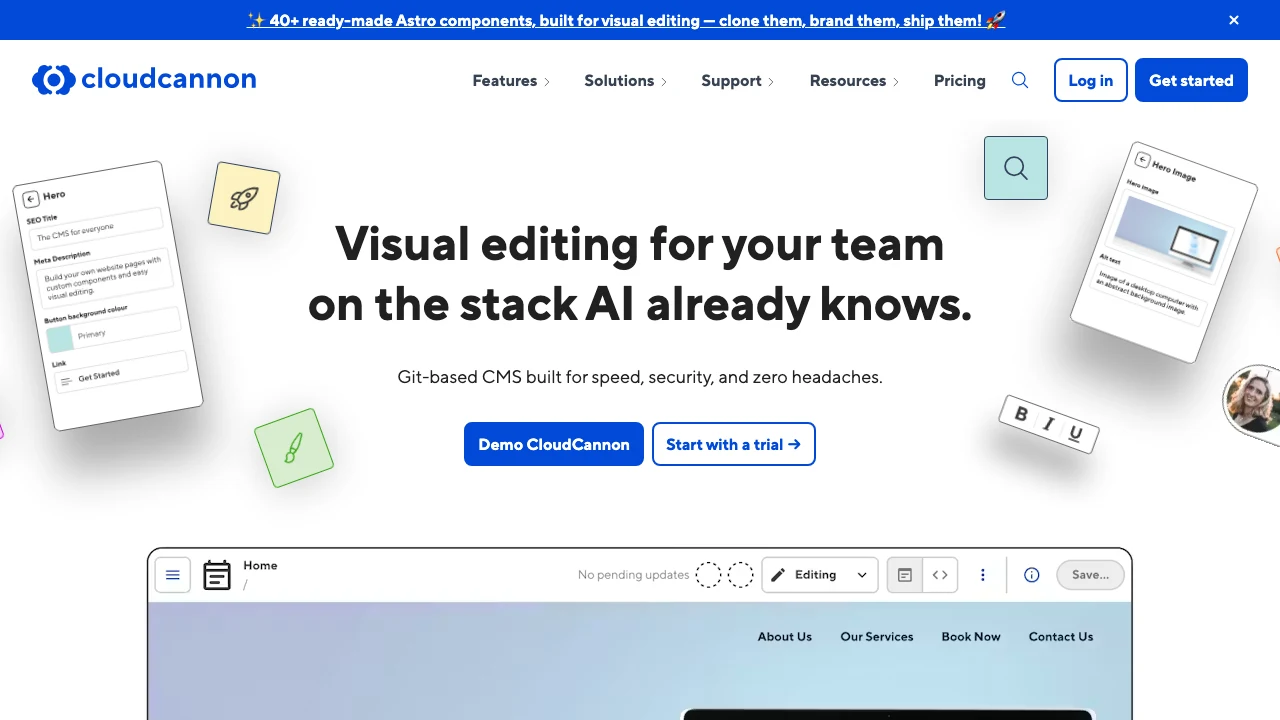The width and height of the screenshot is (1280, 720).
Task: Click the Home page title in the editor
Action: (260, 566)
